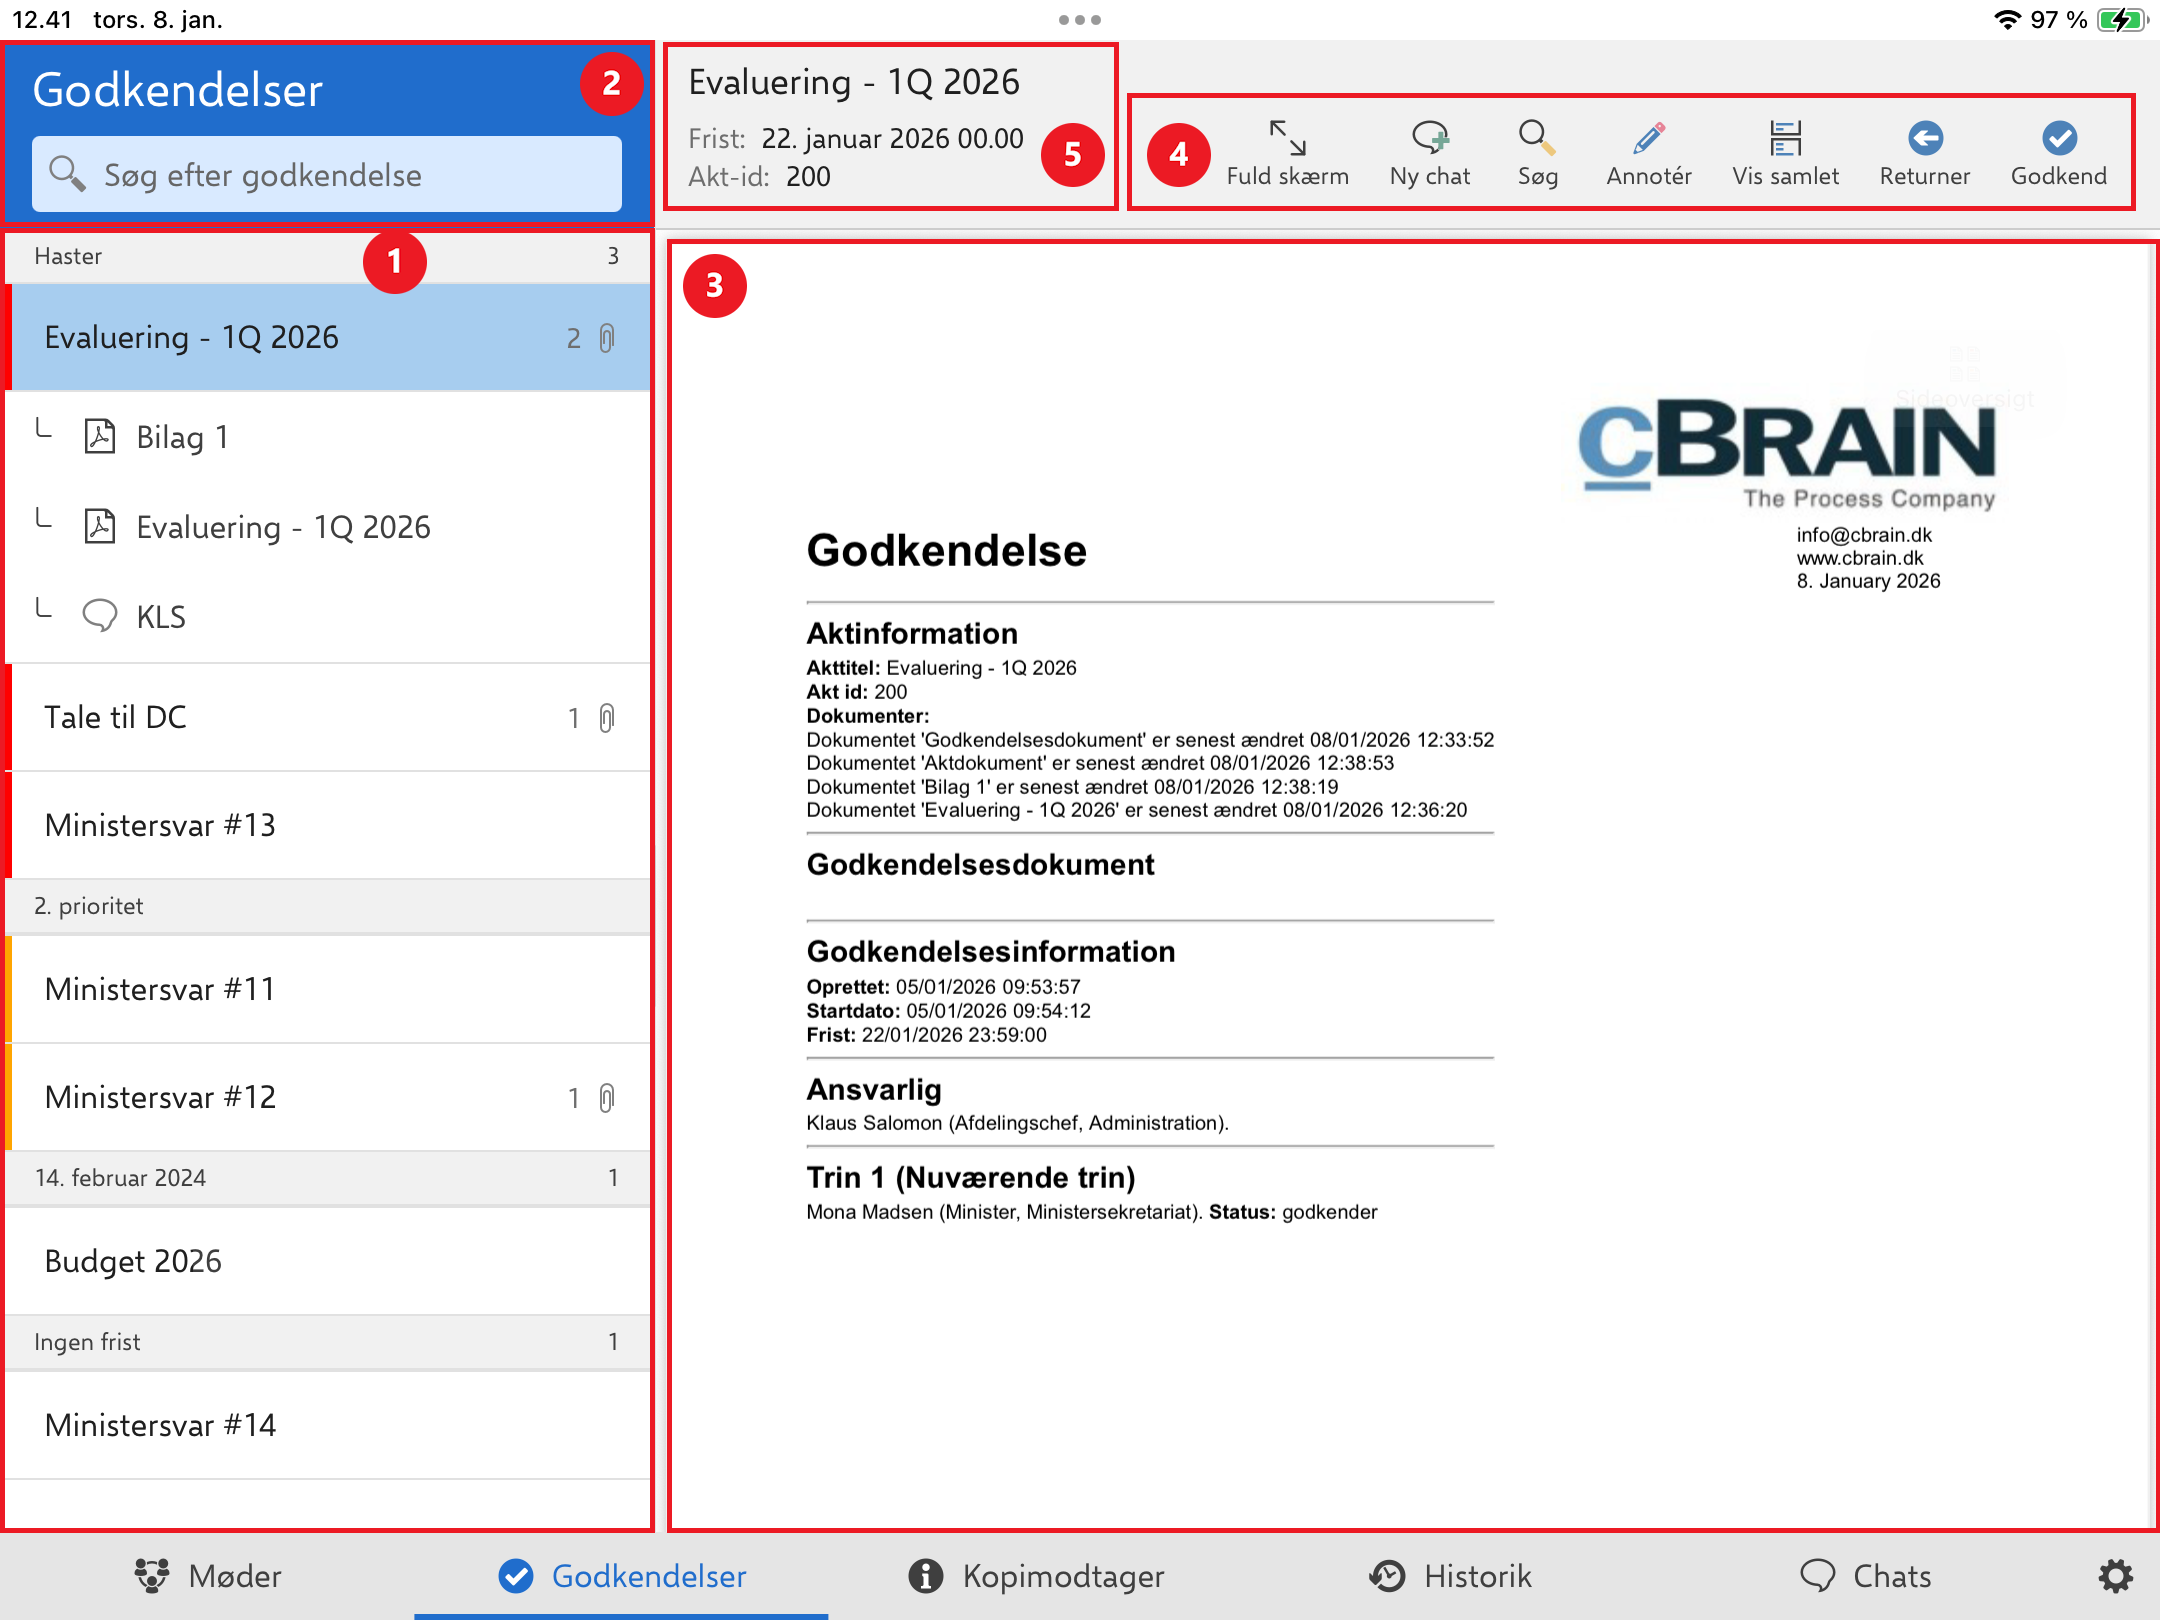Select the Tale til DC approval
This screenshot has width=2160, height=1620.
328,717
